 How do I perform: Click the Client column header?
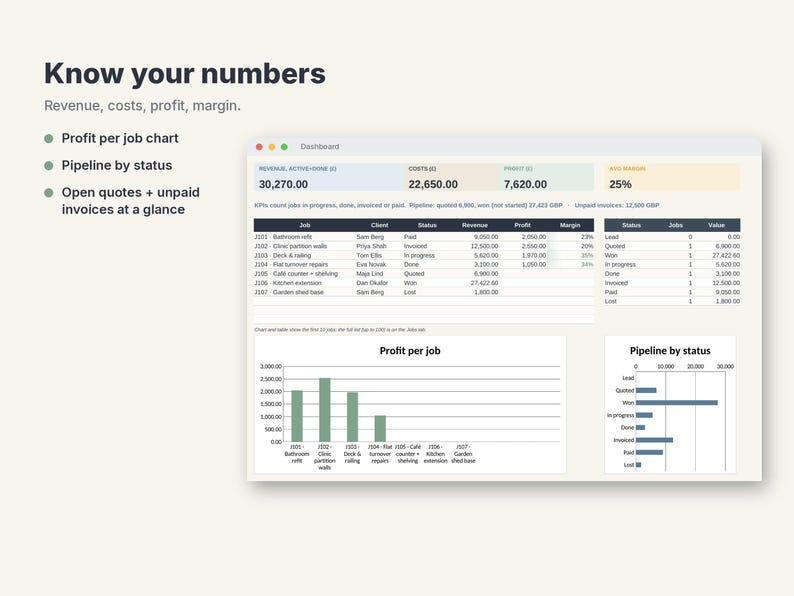[379, 225]
